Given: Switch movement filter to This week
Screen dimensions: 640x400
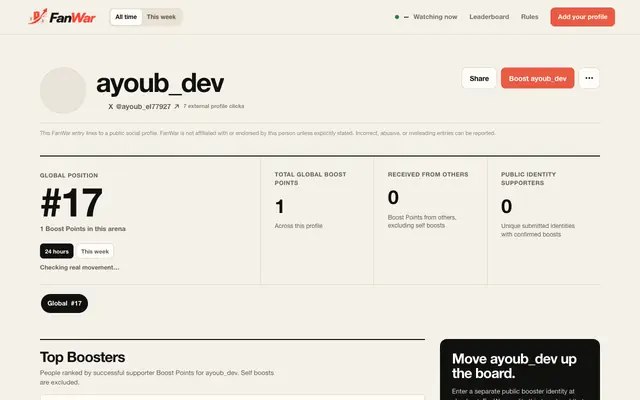Looking at the screenshot, I should [x=95, y=251].
